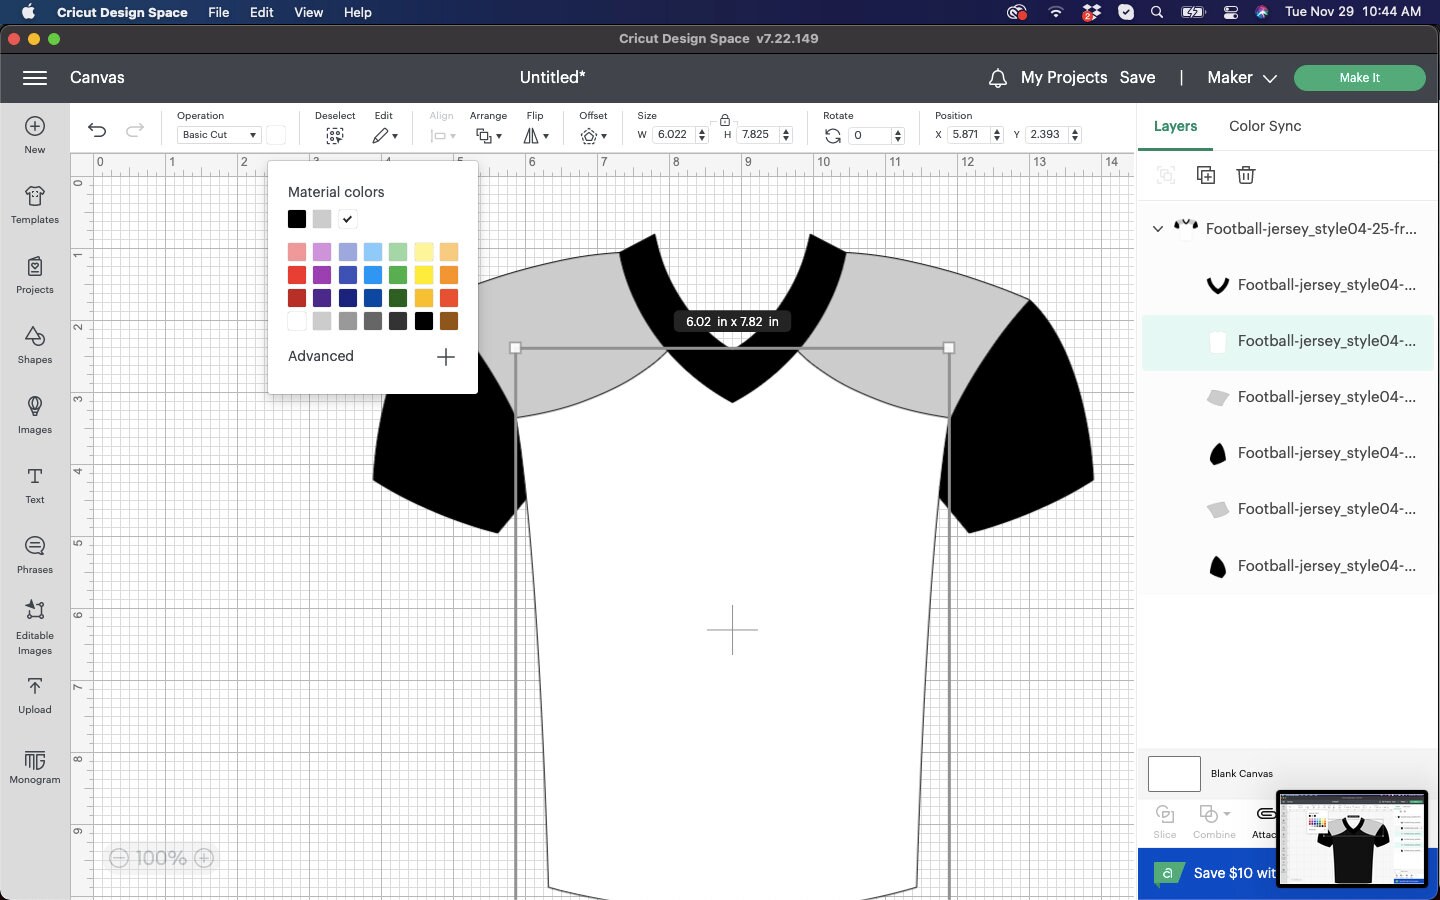Delete the selected layer
Screen dimensions: 1440x900
[x=1246, y=175]
